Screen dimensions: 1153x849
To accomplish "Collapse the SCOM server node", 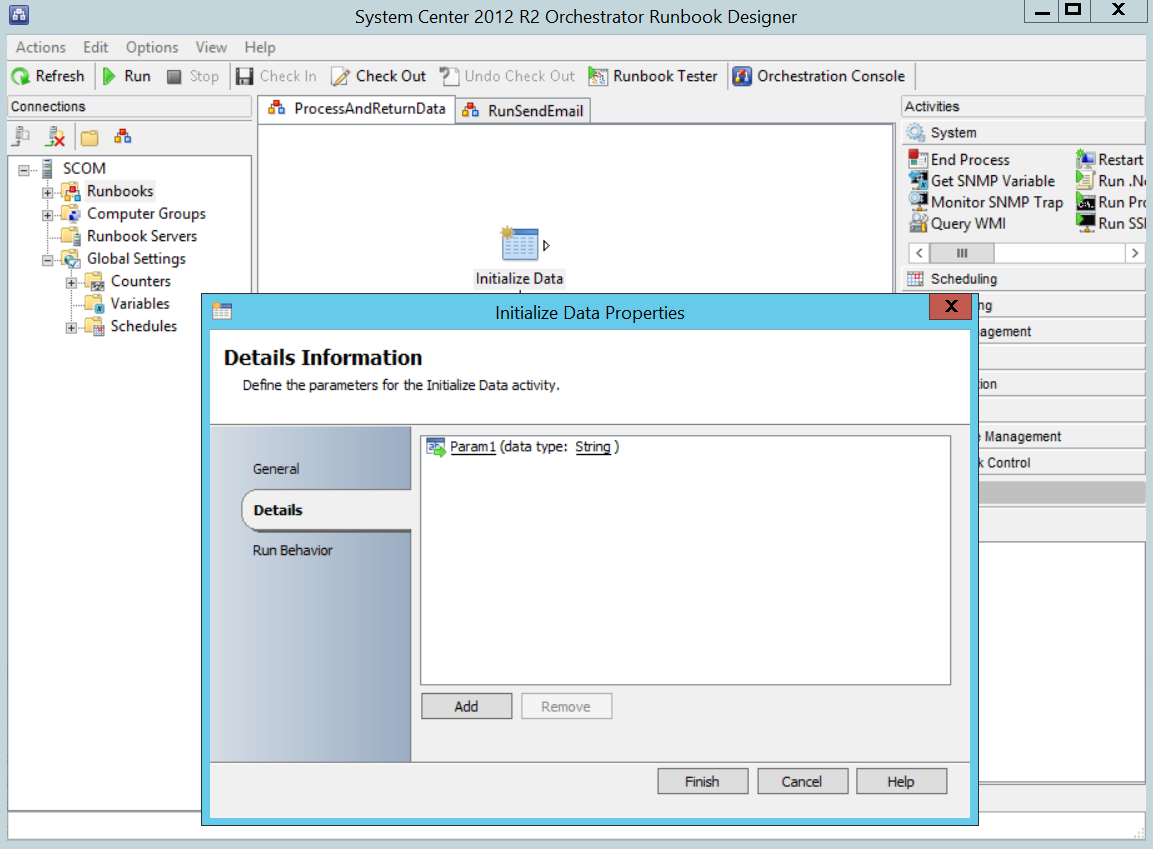I will coord(24,170).
